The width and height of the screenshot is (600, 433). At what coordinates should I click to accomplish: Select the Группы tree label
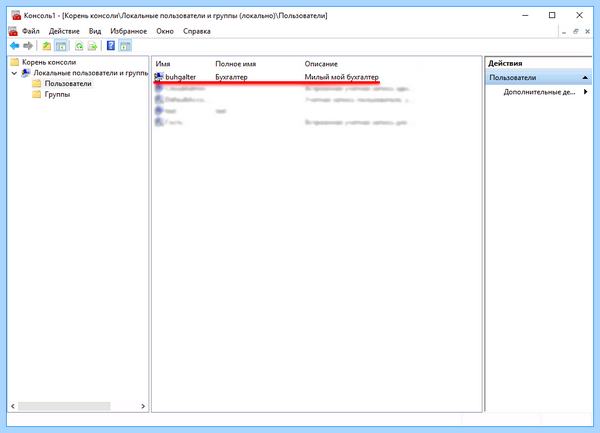click(57, 94)
